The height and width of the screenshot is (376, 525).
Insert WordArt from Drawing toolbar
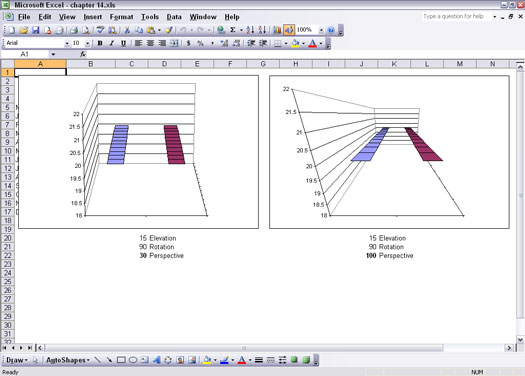tap(156, 360)
